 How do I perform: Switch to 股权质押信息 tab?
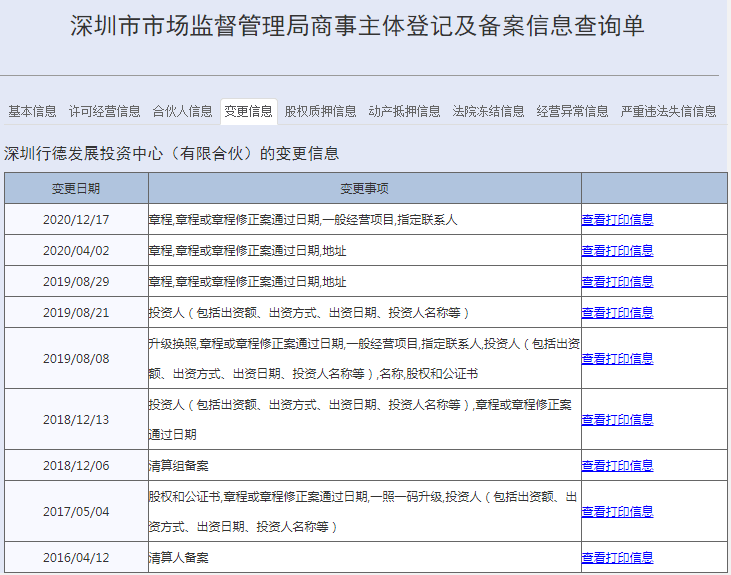(x=320, y=111)
